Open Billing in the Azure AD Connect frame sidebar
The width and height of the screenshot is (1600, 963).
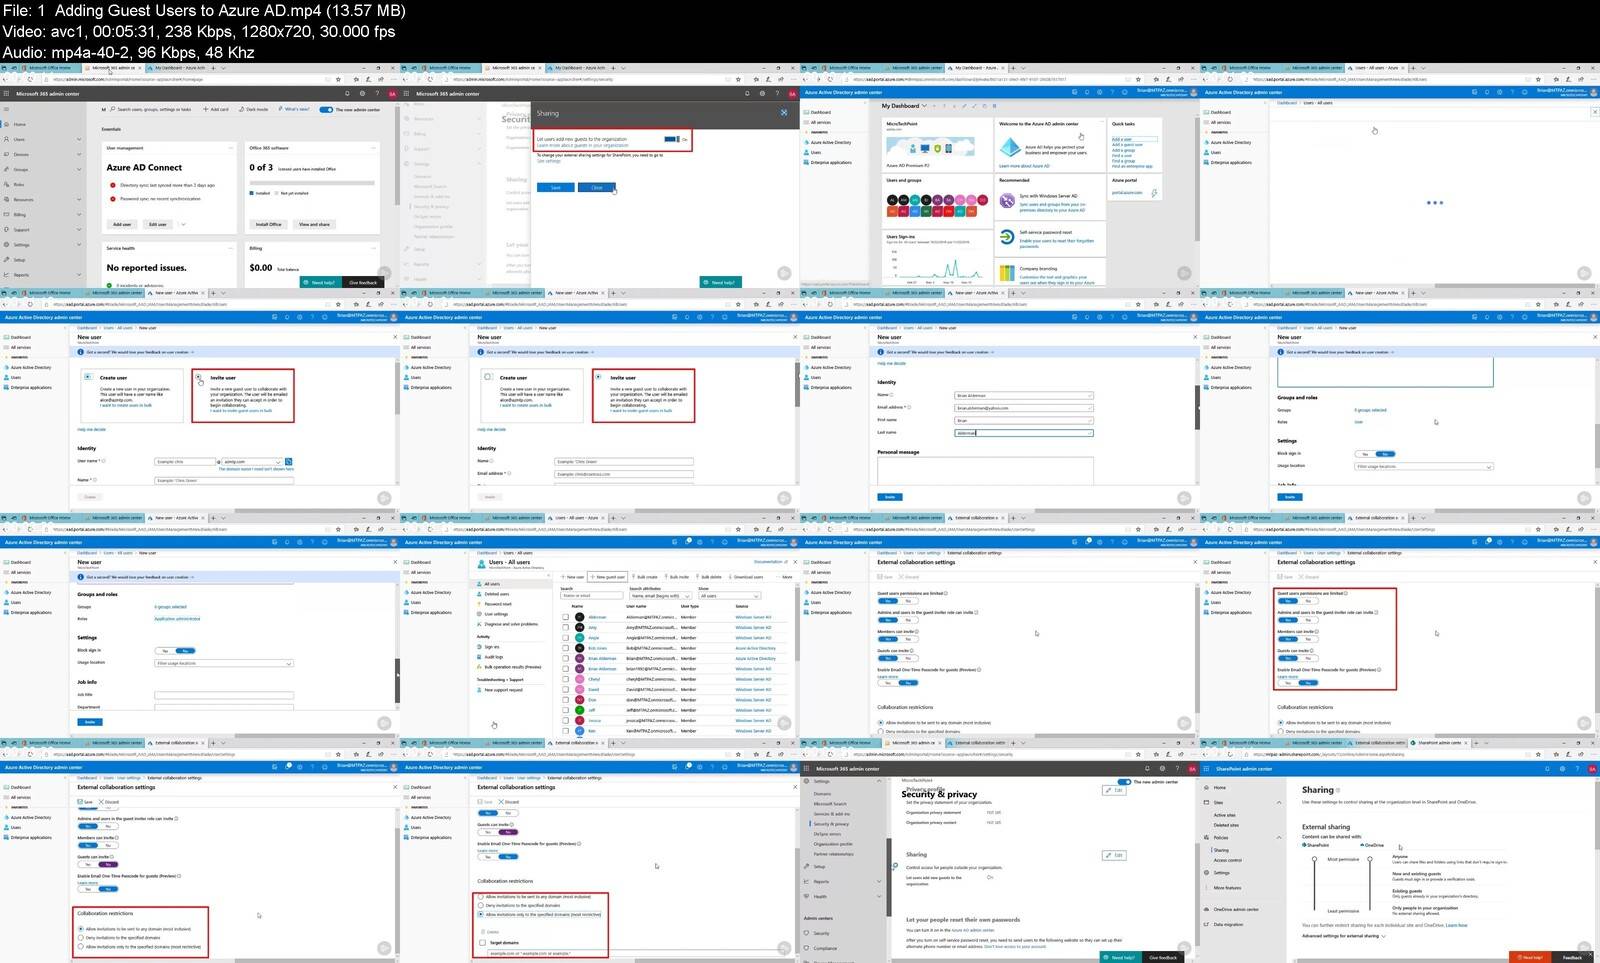click(20, 214)
